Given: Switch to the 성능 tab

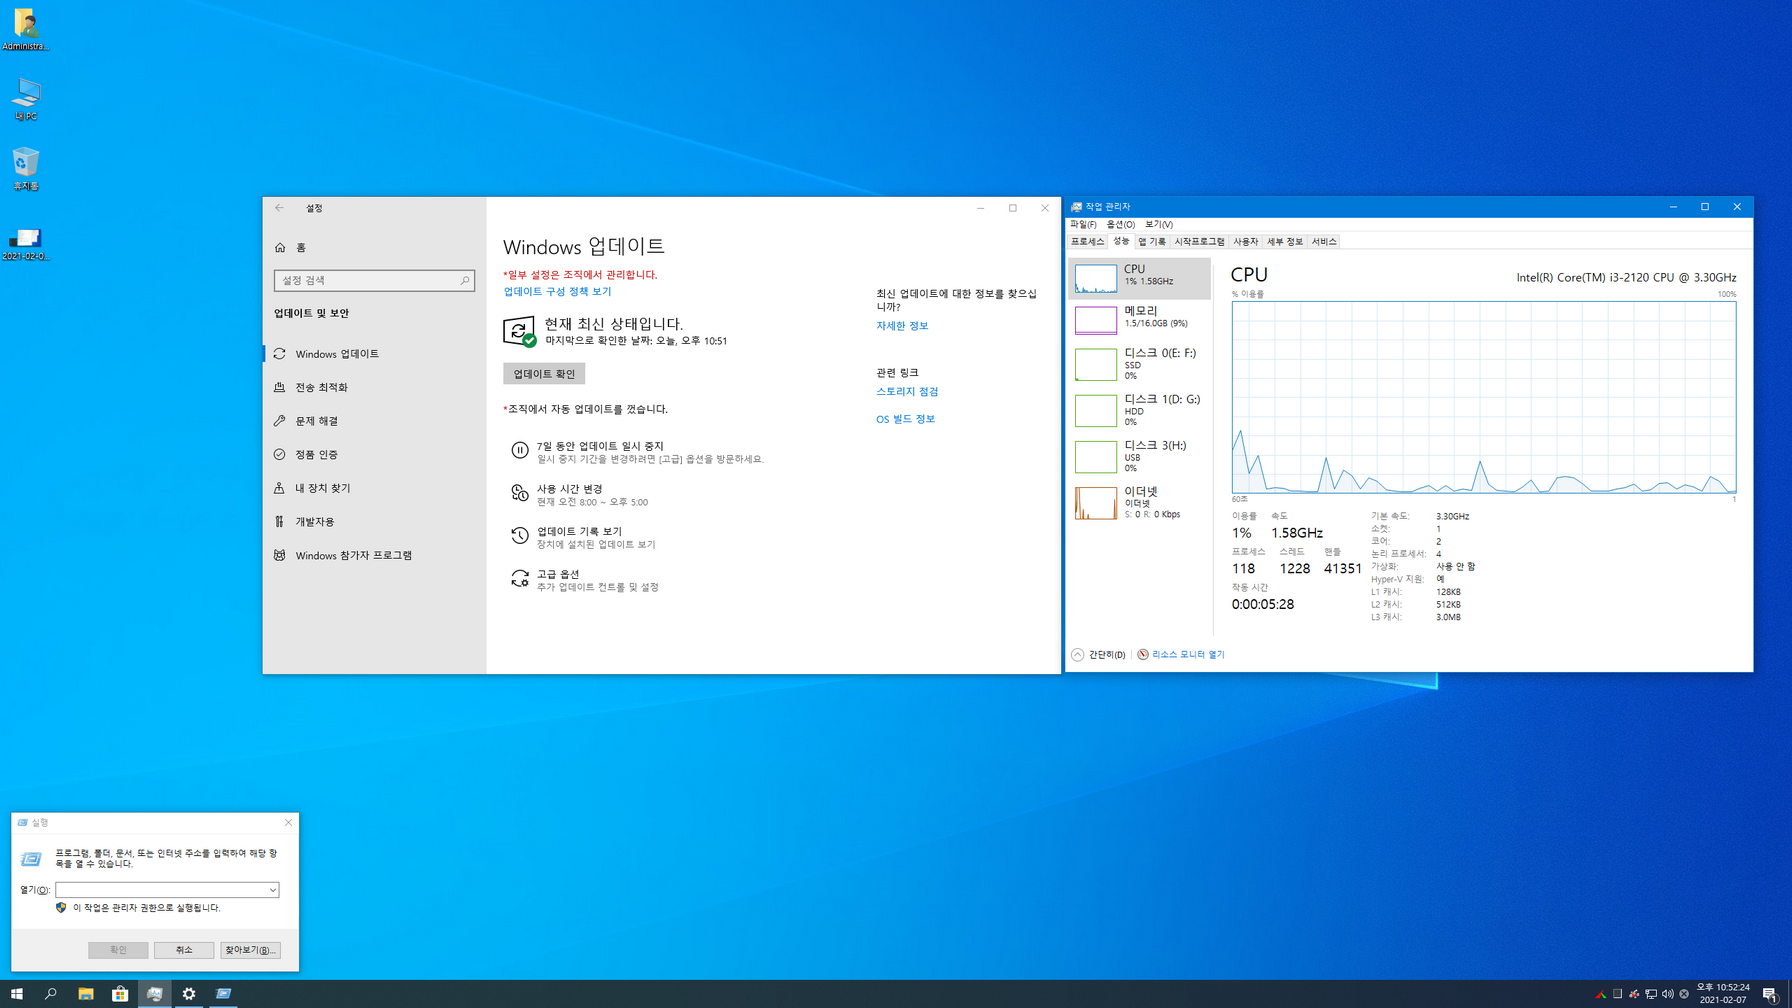Looking at the screenshot, I should (1121, 241).
